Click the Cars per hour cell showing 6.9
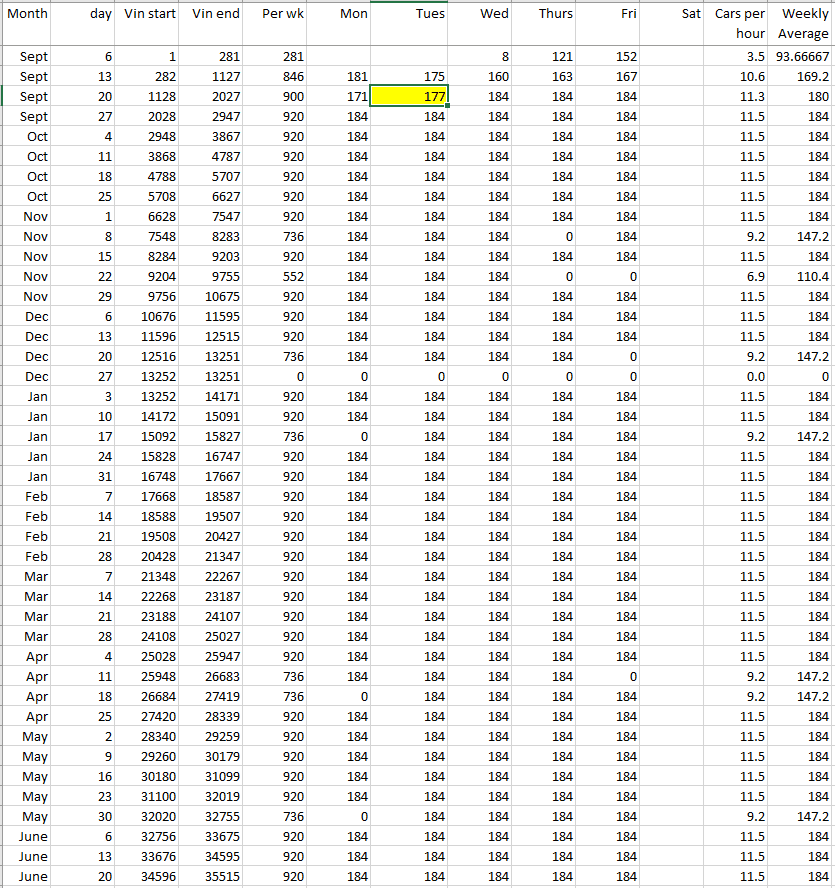The image size is (835, 888). (x=740, y=277)
